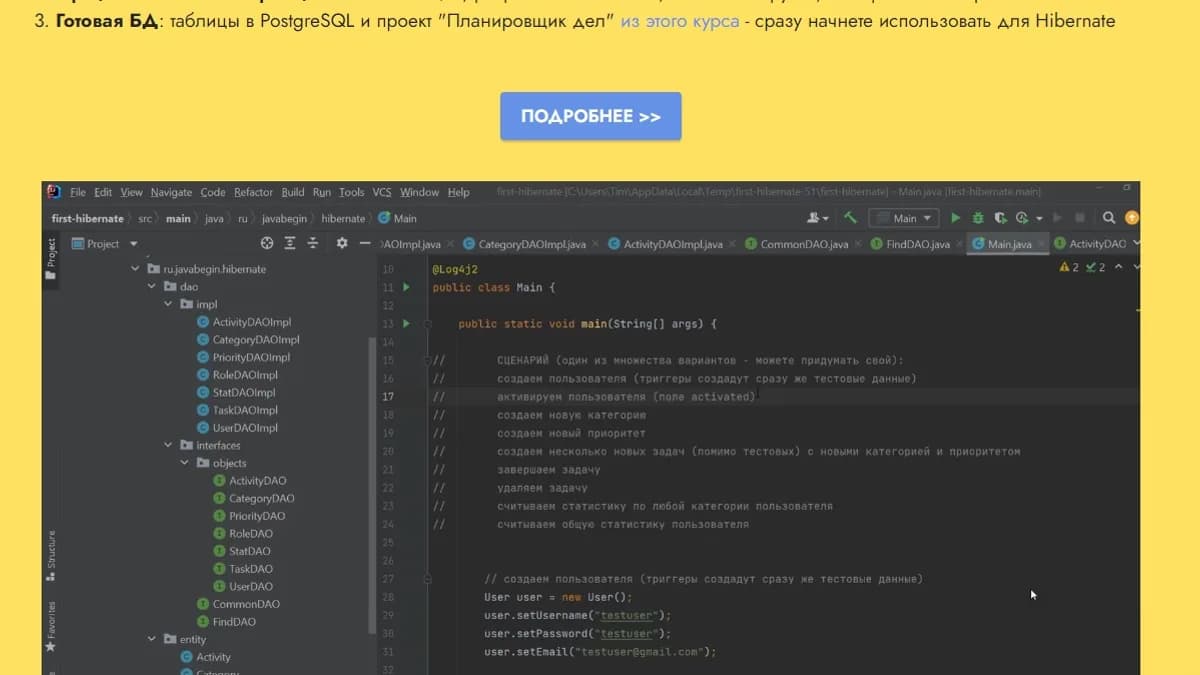Collapse the entity folder
Image resolution: width=1200 pixels, height=675 pixels.
point(152,639)
